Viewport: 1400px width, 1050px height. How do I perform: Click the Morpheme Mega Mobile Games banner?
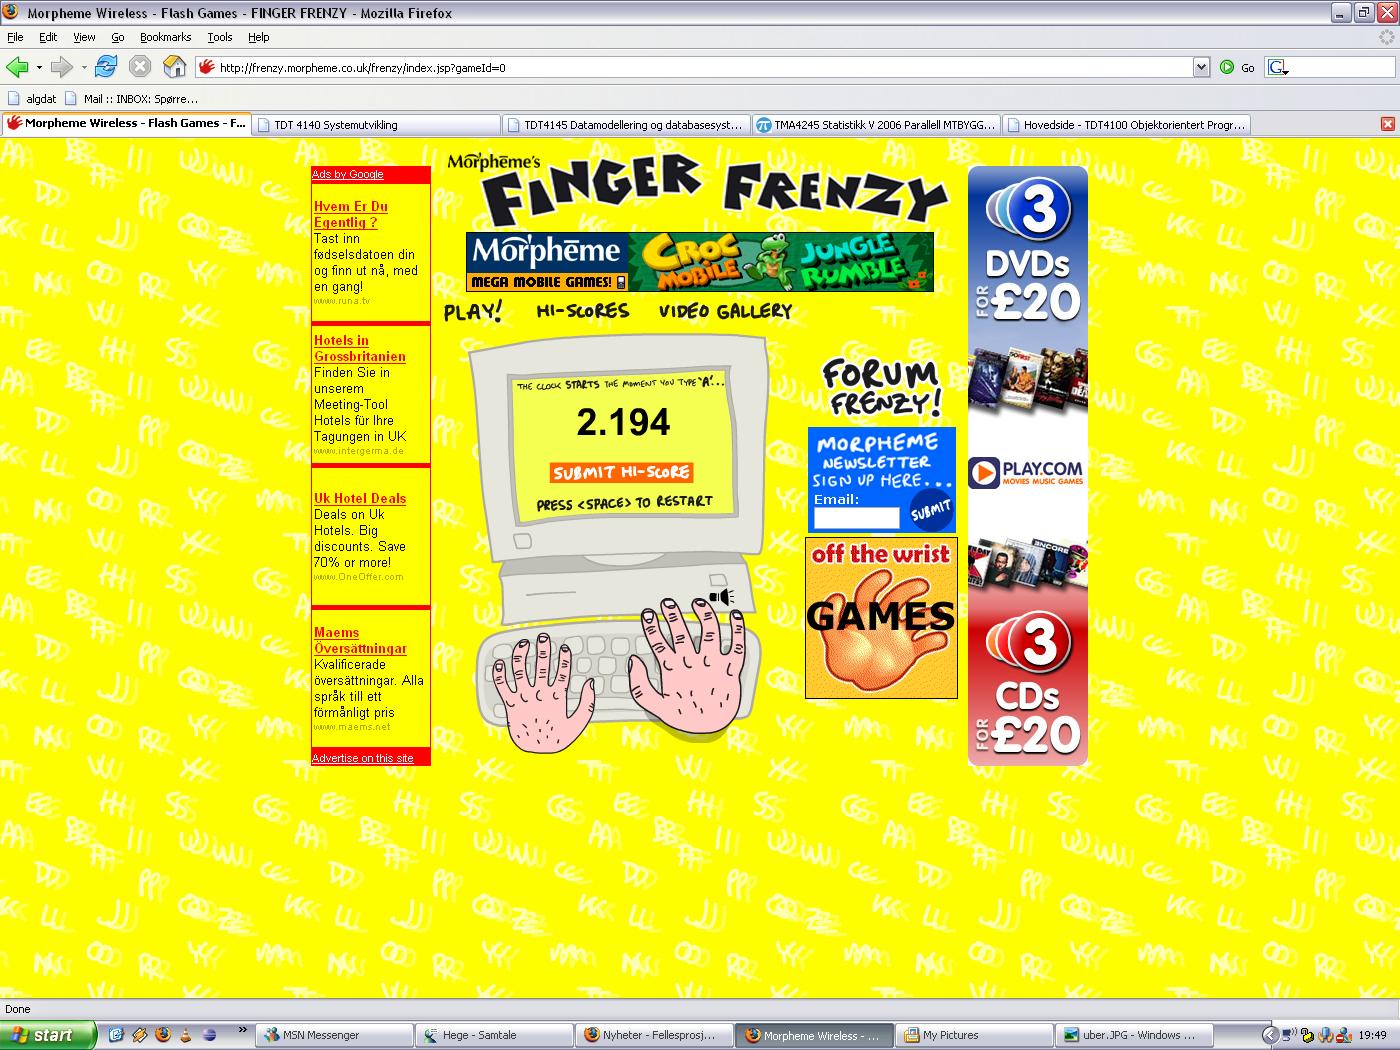click(699, 262)
